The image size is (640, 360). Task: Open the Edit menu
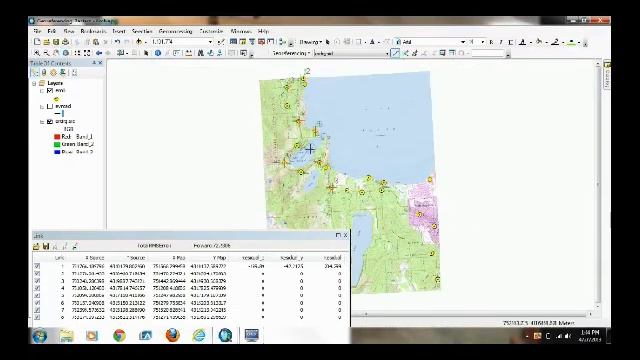(51, 31)
